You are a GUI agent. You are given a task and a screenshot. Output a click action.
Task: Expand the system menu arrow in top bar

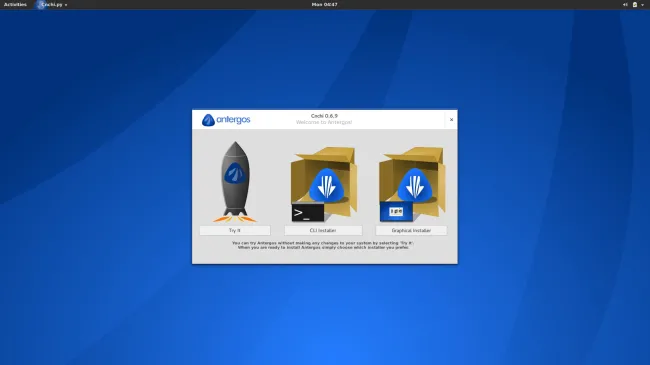point(643,5)
